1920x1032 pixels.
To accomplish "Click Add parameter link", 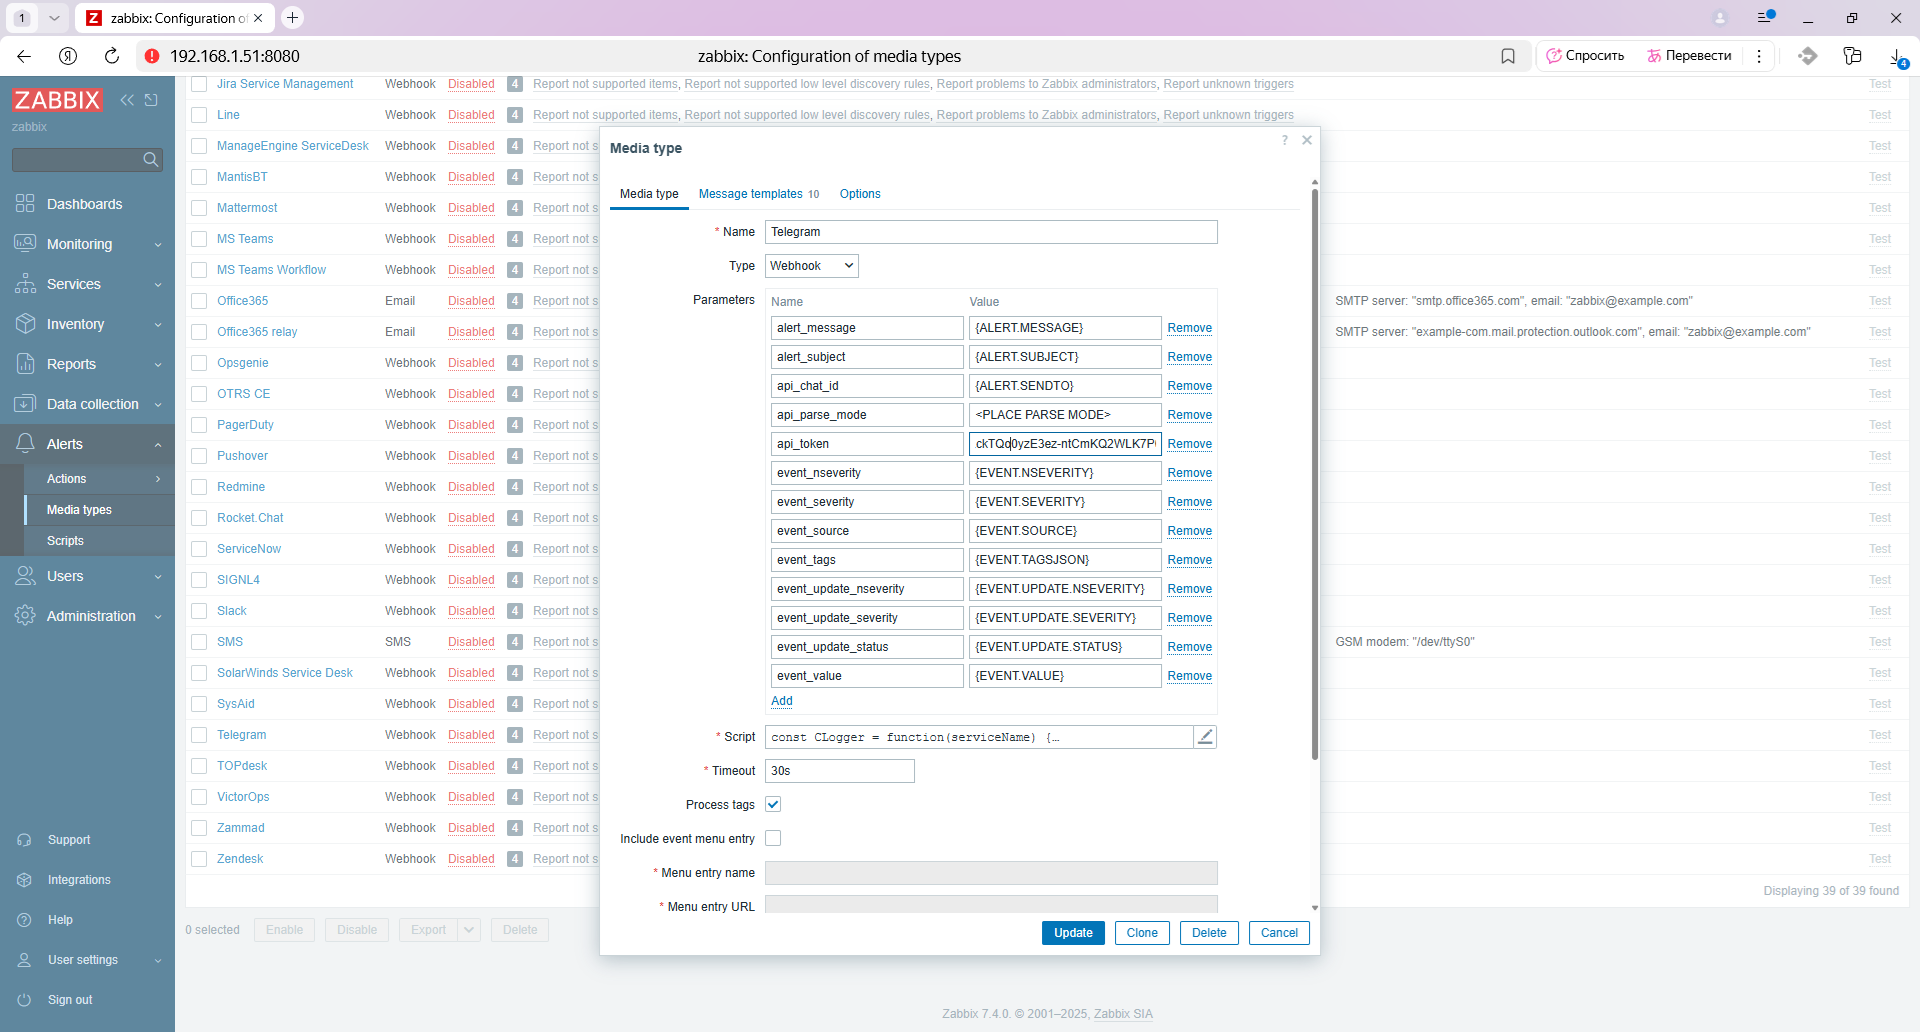I will pos(782,701).
